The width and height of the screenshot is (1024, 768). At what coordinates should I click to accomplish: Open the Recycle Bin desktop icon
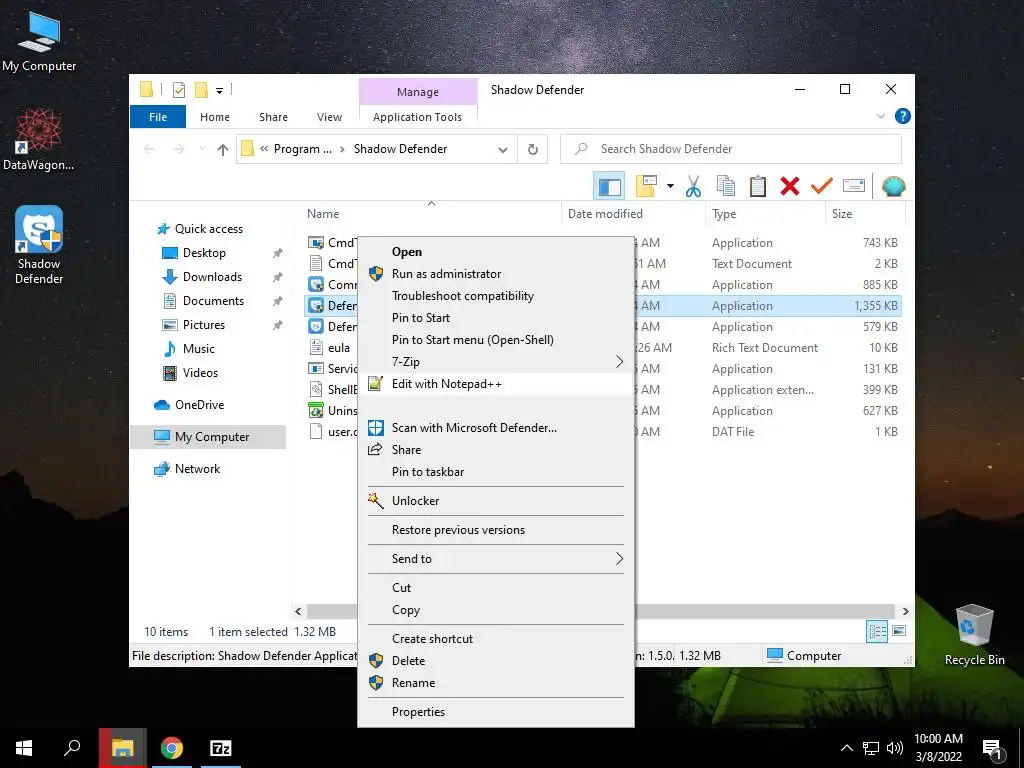[x=974, y=634]
